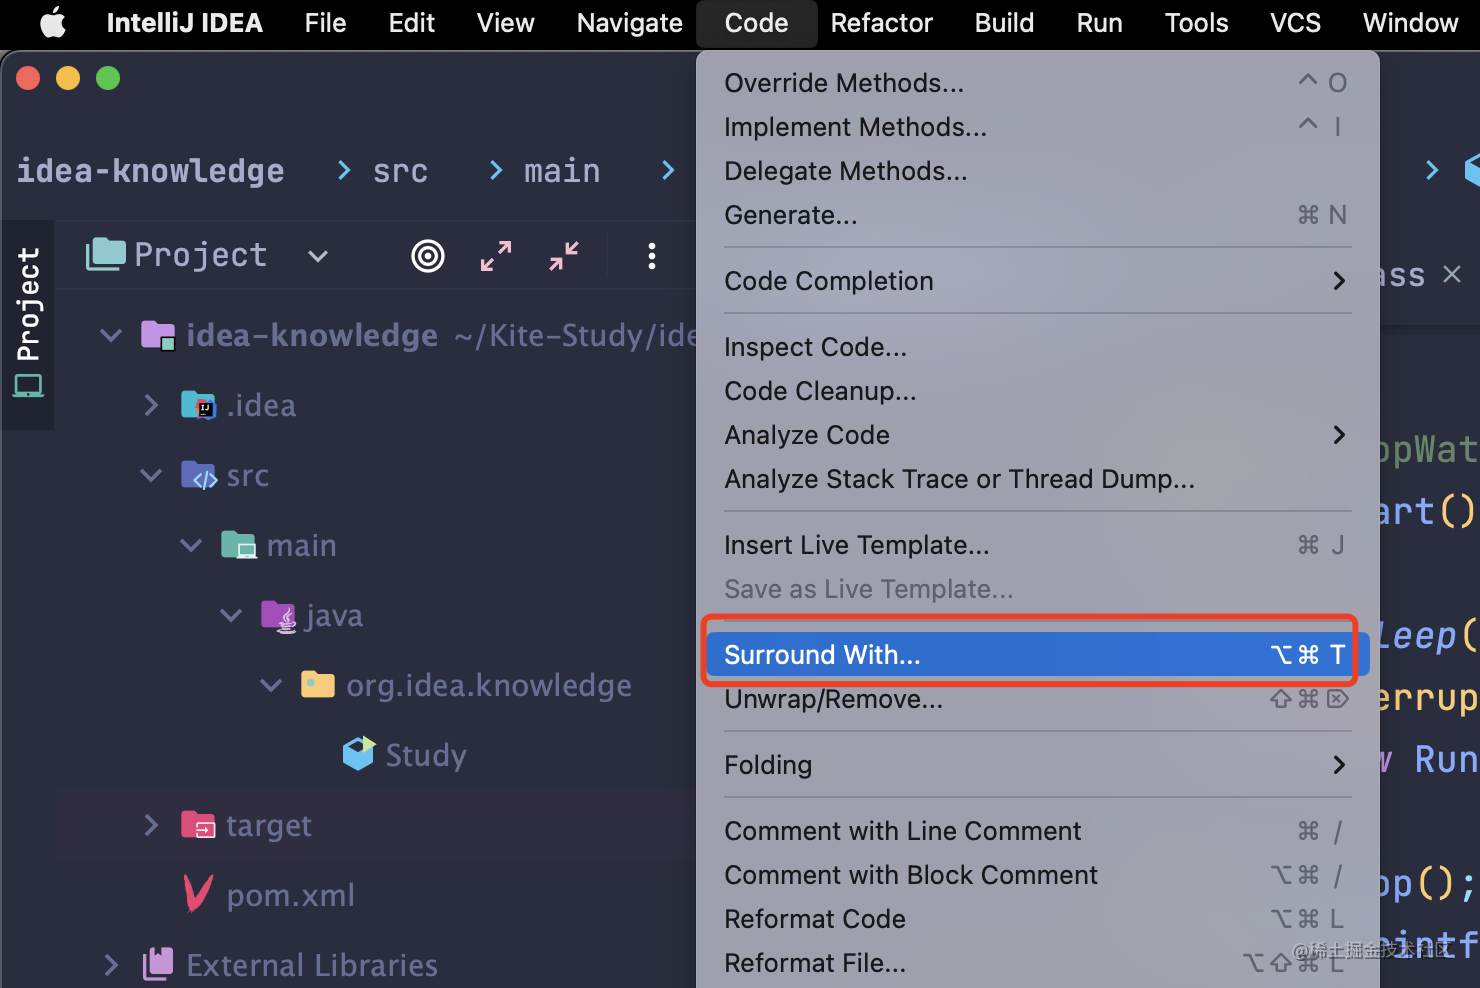This screenshot has height=988, width=1480.
Task: Select Surround With... from the Code menu
Action: coord(1037,655)
